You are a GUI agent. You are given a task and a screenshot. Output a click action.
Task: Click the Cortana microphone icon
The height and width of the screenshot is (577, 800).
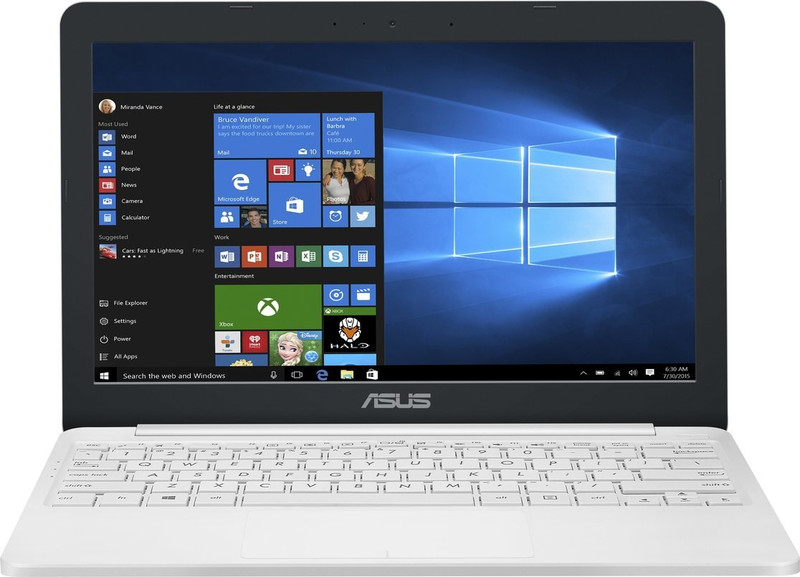tap(273, 374)
